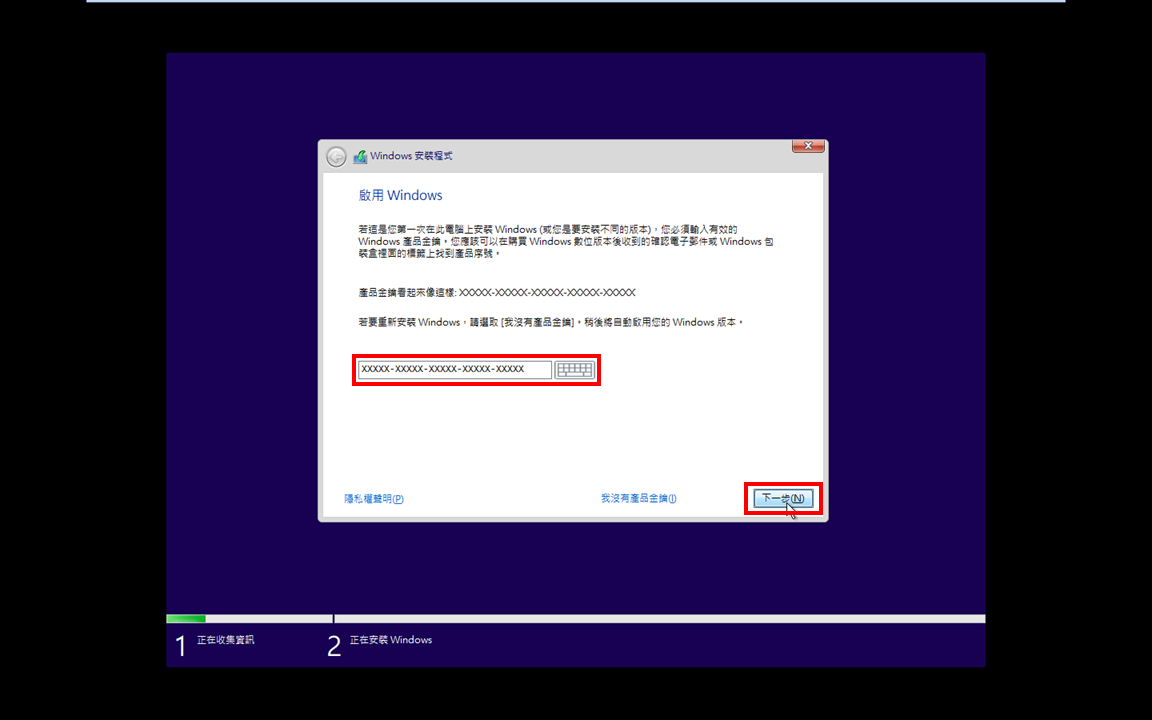The height and width of the screenshot is (720, 1152).
Task: Click the back arrow in the setup window
Action: click(336, 156)
